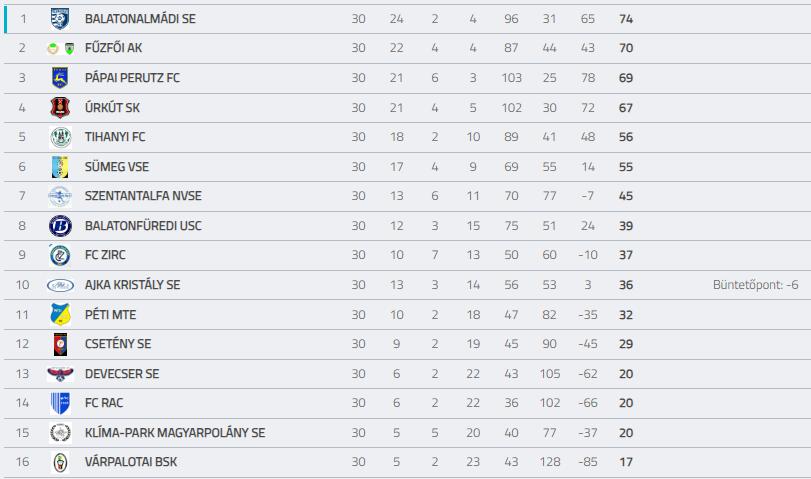Click the Péti MTE yellow-blue shield
Image resolution: width=811 pixels, height=479 pixels.
(x=60, y=315)
